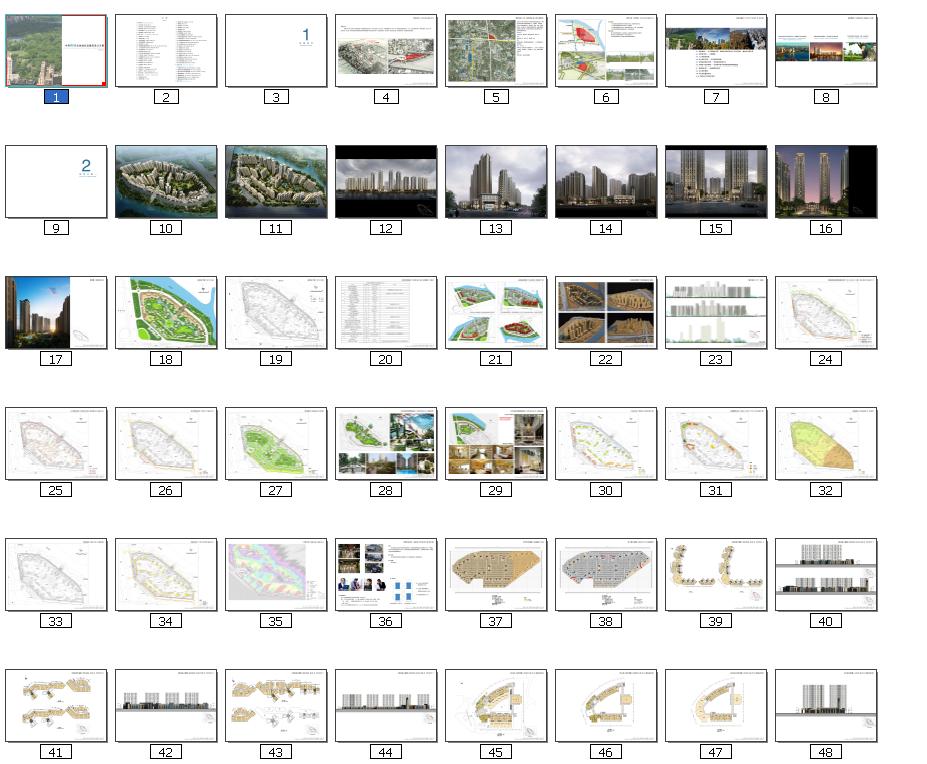Select data table thumbnail 20
This screenshot has width=927, height=764.
coord(386,312)
